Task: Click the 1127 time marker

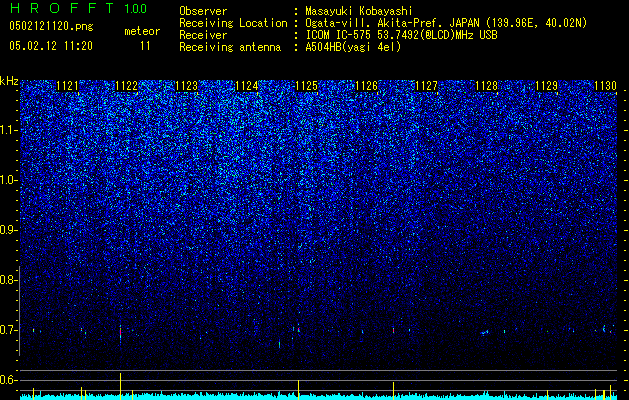Action: click(x=426, y=86)
